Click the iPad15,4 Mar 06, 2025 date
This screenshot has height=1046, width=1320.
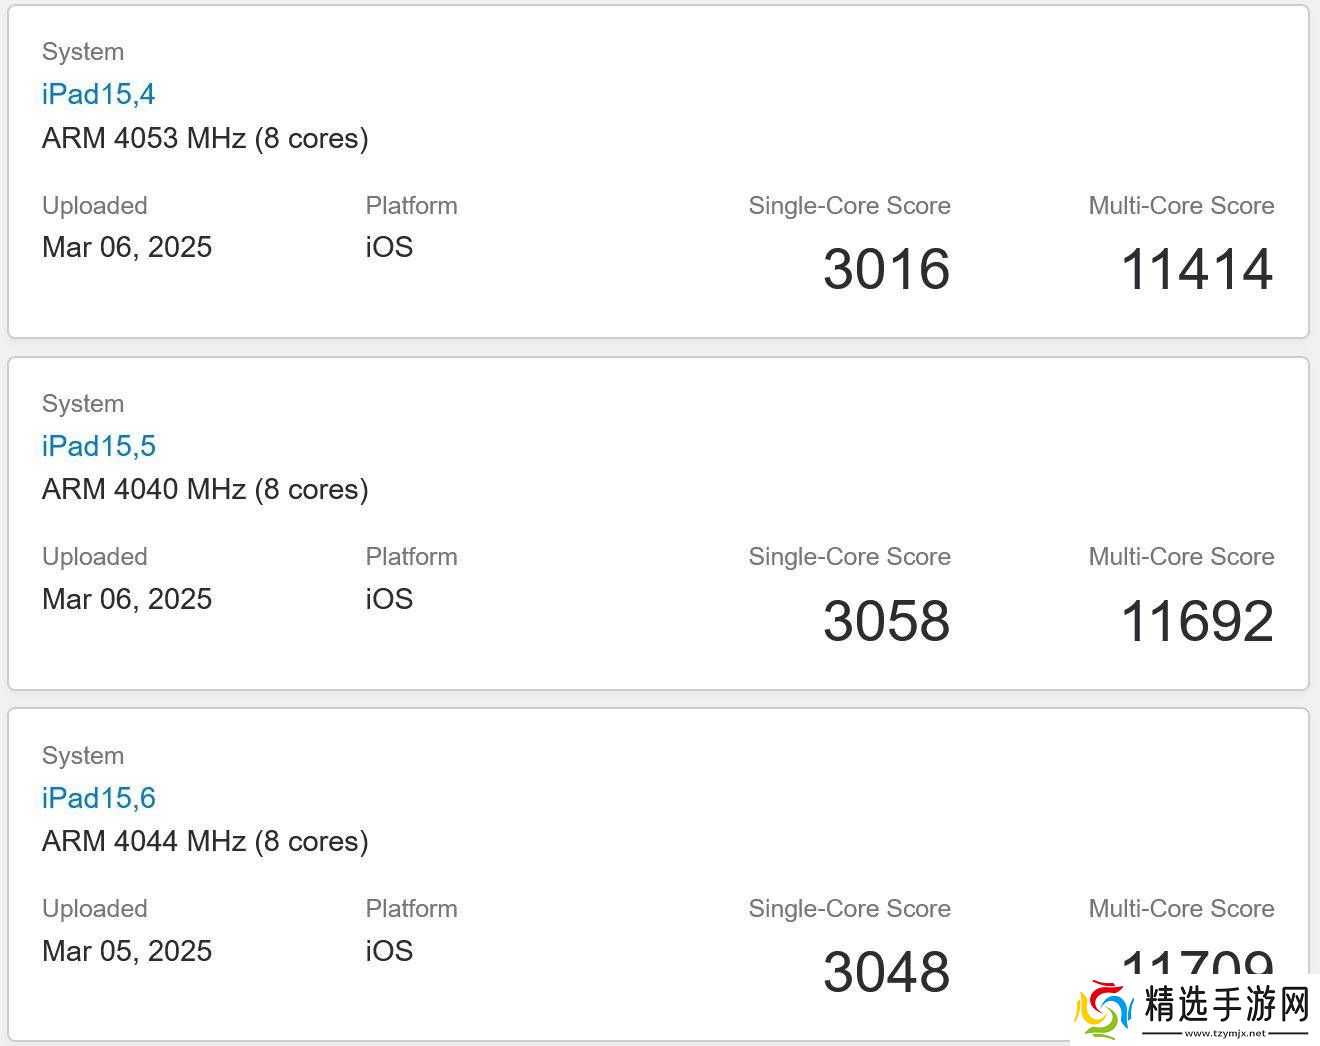pos(127,247)
